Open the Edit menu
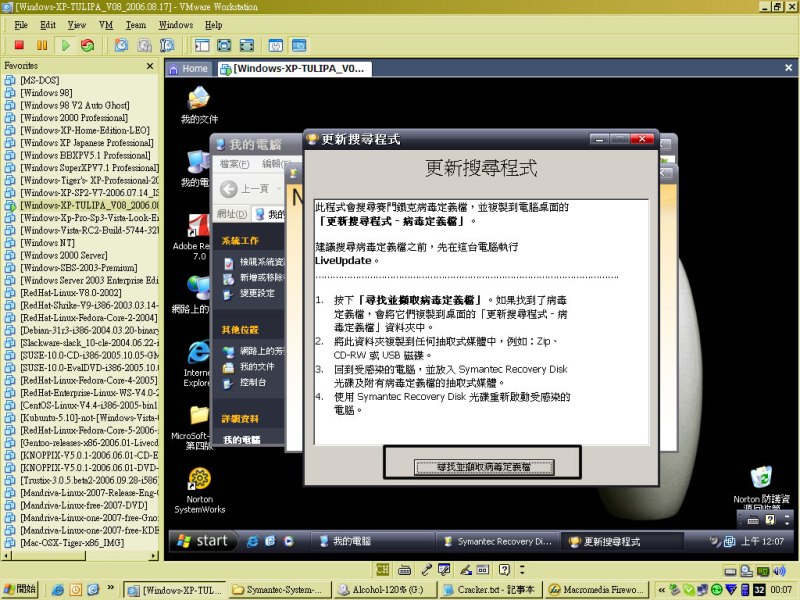 [47, 25]
